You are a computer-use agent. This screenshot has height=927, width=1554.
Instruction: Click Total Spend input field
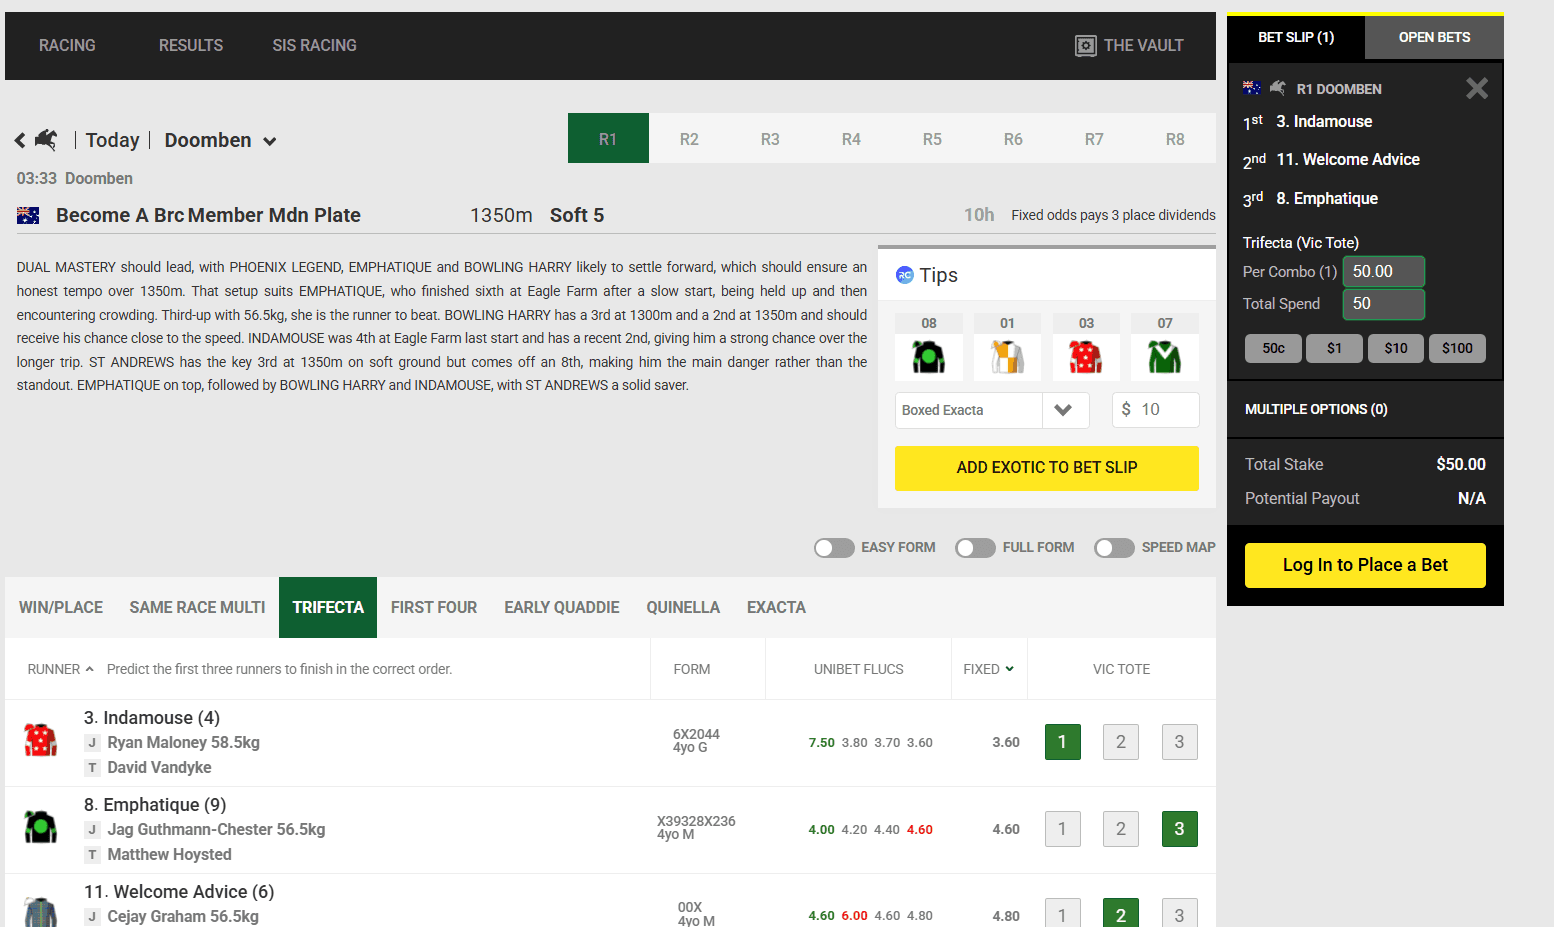[1384, 304]
